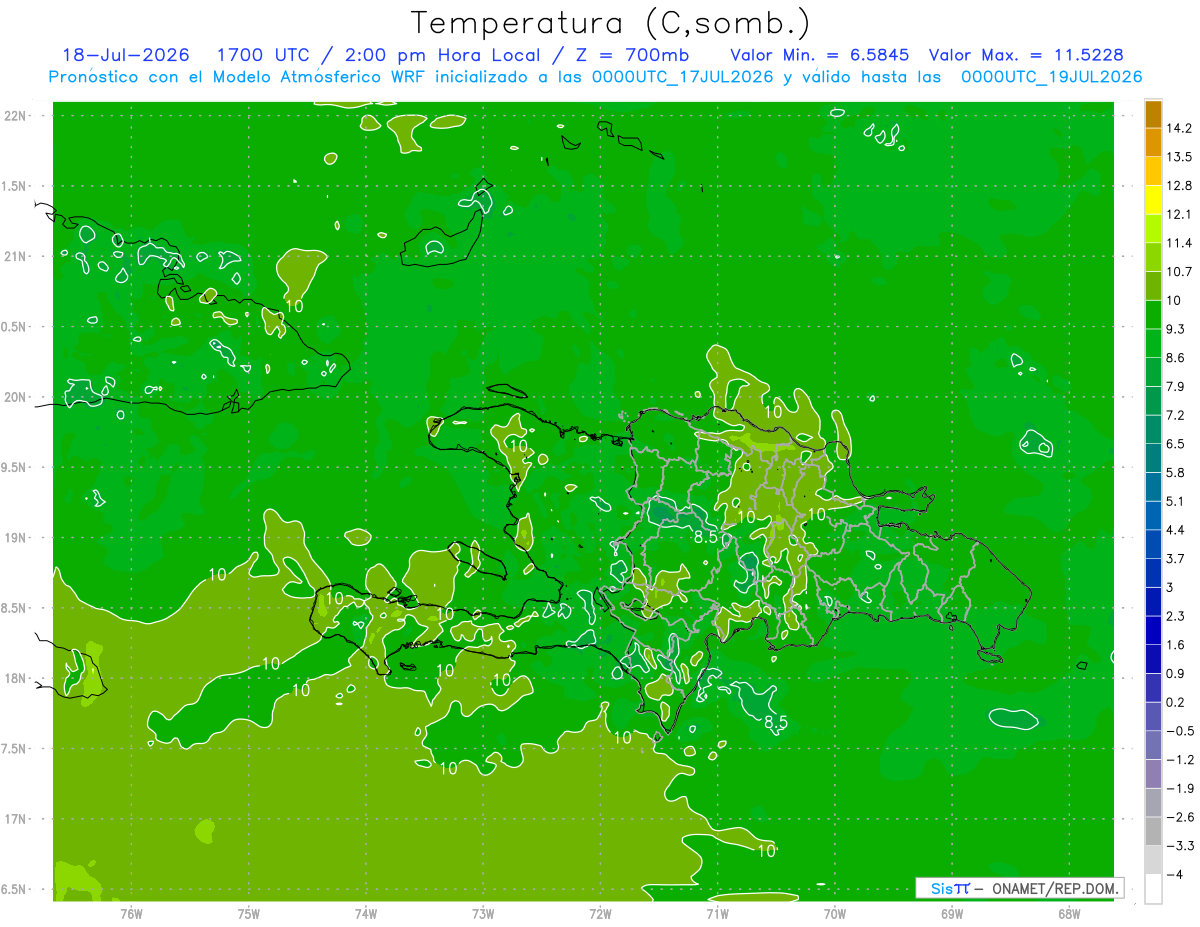
Task: Click the '17N' latitude axis label
Action: coord(16,819)
